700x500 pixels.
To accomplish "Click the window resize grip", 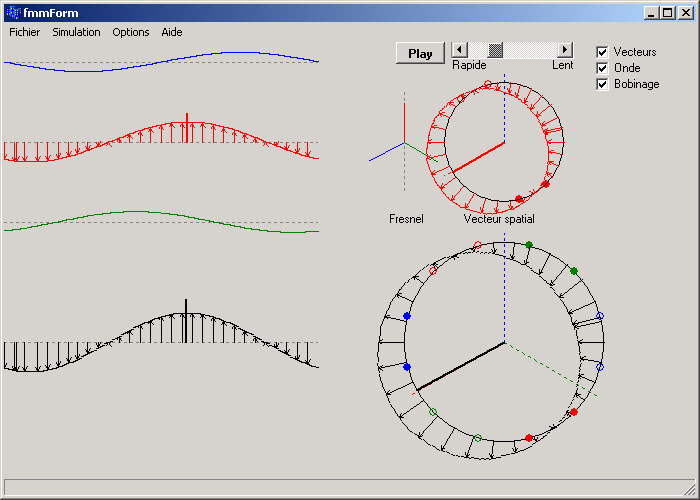I will coord(689,488).
